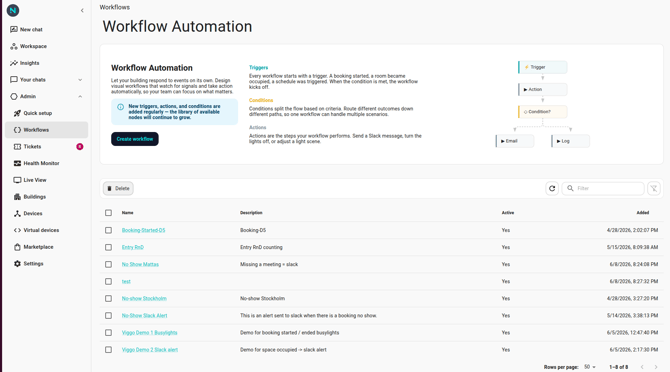Viewport: 670px width, 372px height.
Task: Open Devices from the sidebar
Action: [47, 214]
